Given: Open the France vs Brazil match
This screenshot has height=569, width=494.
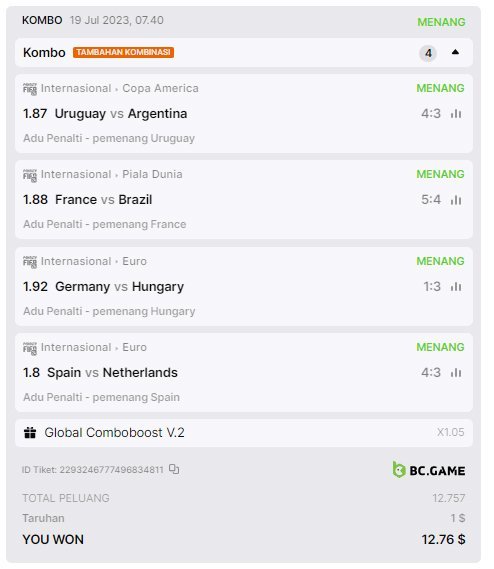Looking at the screenshot, I should click(103, 200).
